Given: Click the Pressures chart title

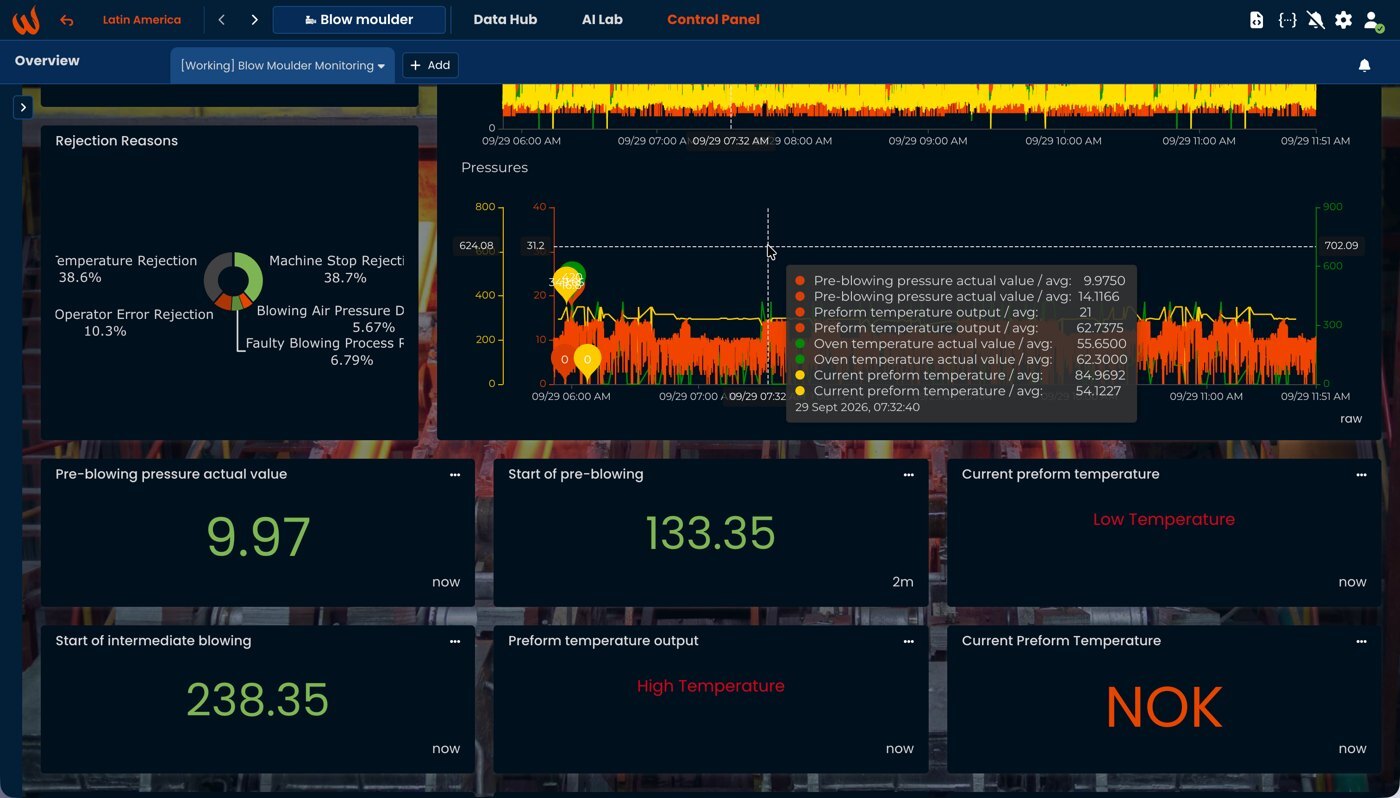Looking at the screenshot, I should (x=494, y=168).
